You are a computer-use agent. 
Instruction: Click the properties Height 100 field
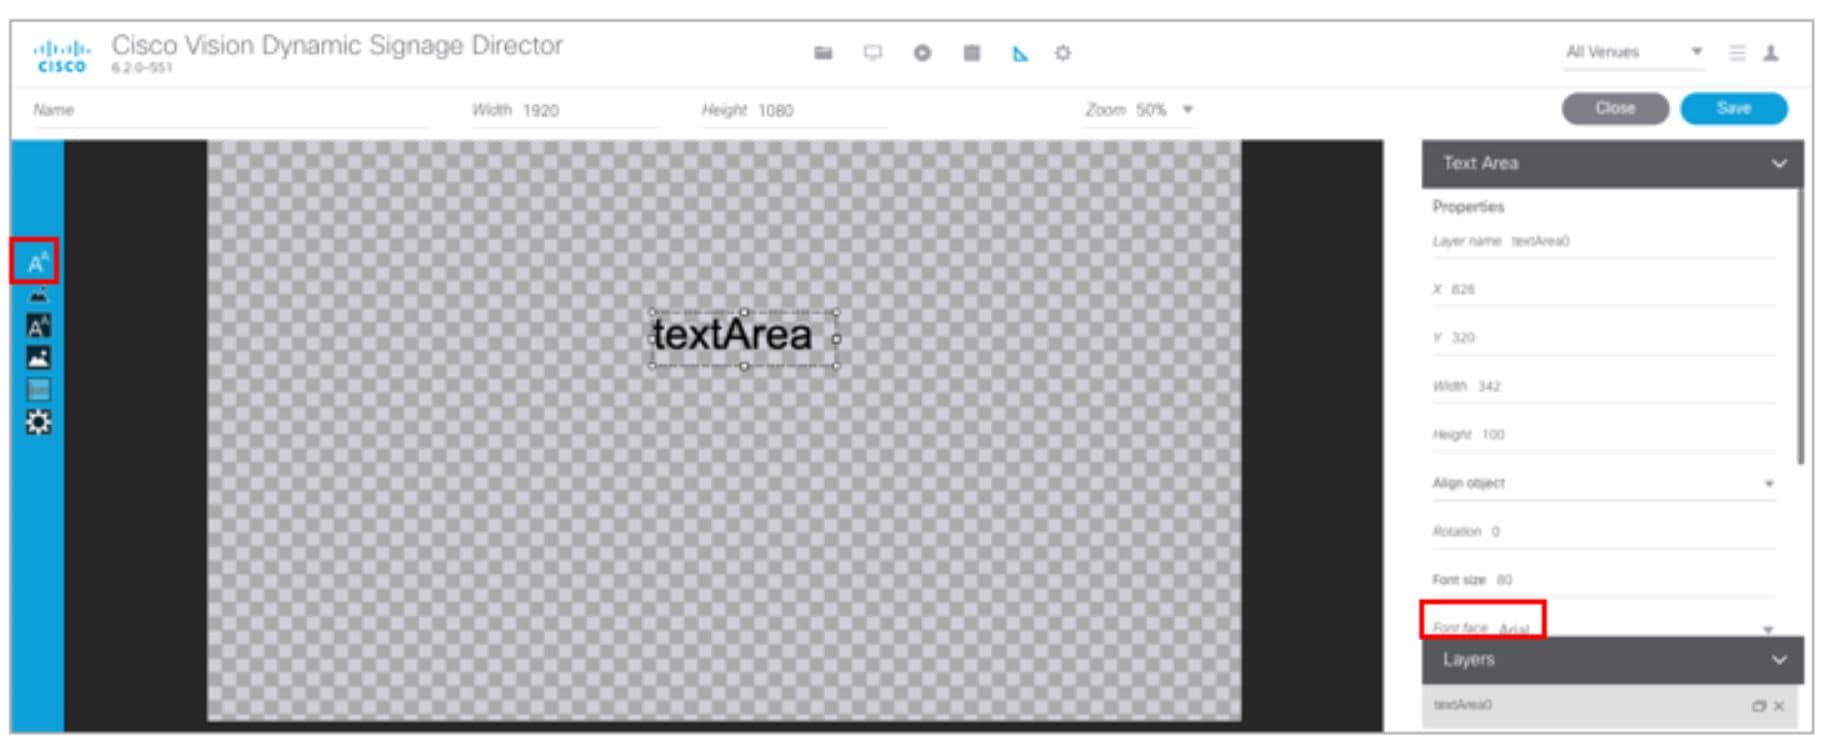click(x=1604, y=435)
